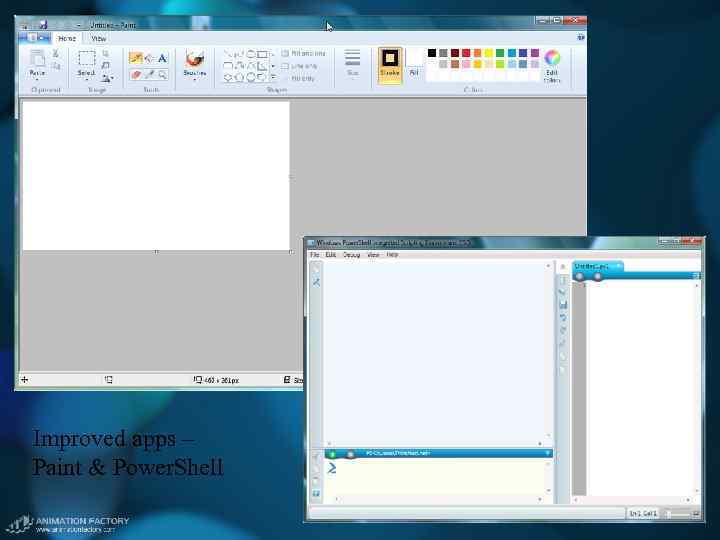Image resolution: width=720 pixels, height=540 pixels.
Task: Activate the Stroke color selector
Action: coord(389,65)
